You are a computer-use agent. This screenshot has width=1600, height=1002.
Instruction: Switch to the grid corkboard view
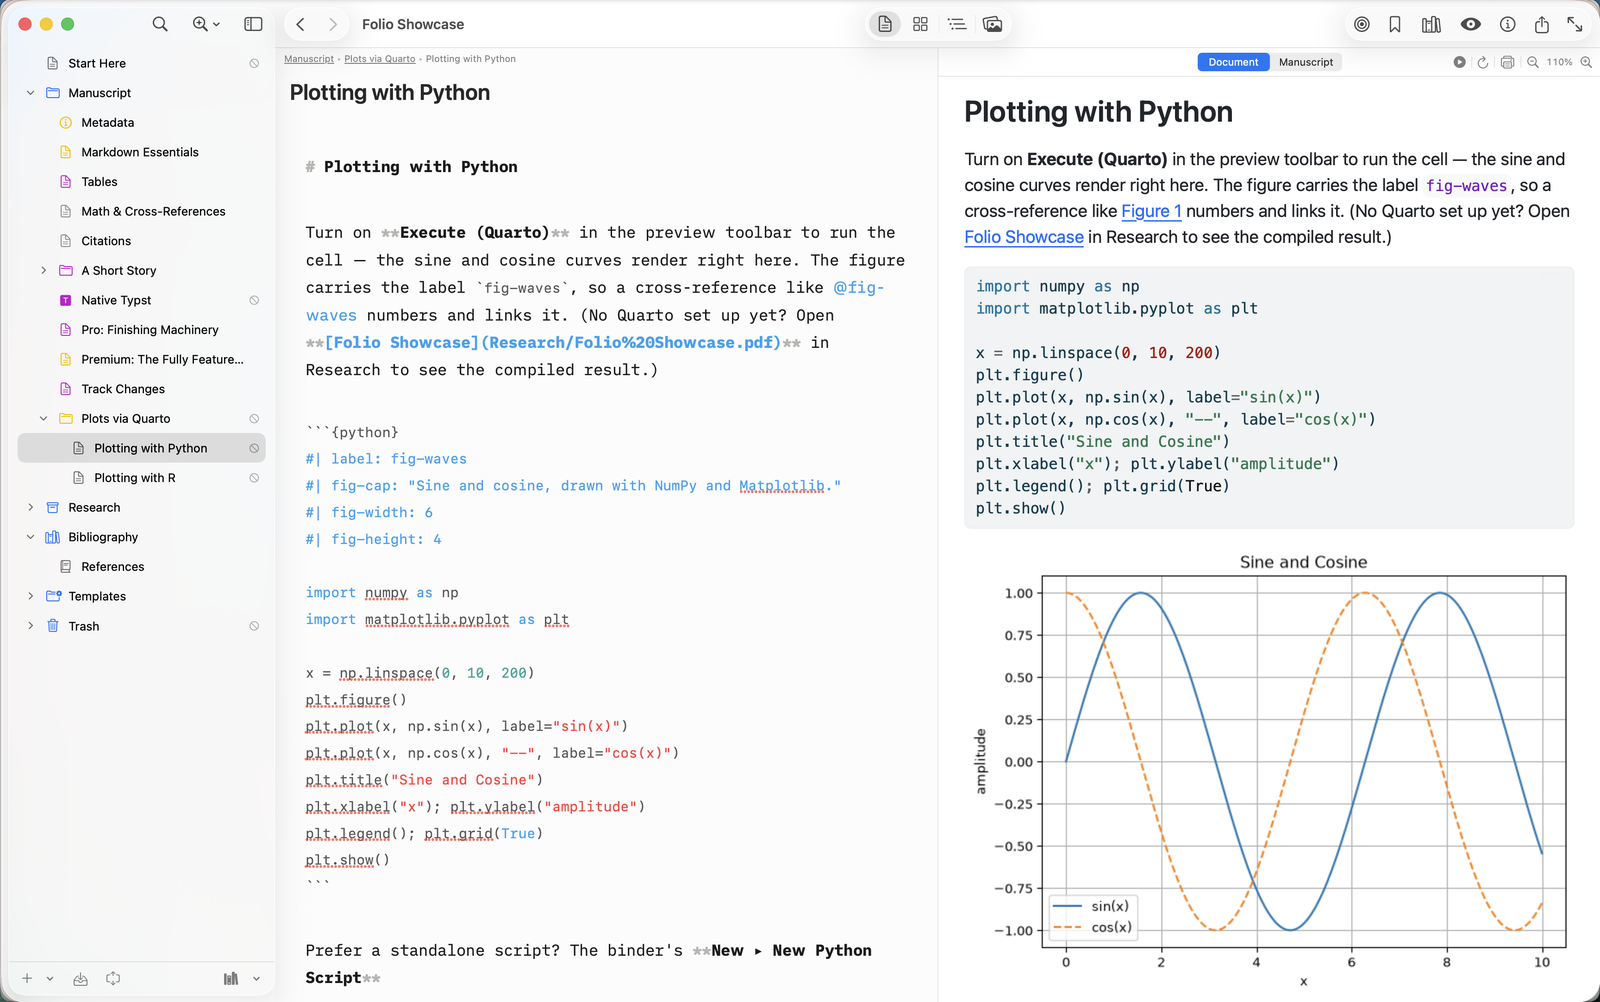coord(921,24)
